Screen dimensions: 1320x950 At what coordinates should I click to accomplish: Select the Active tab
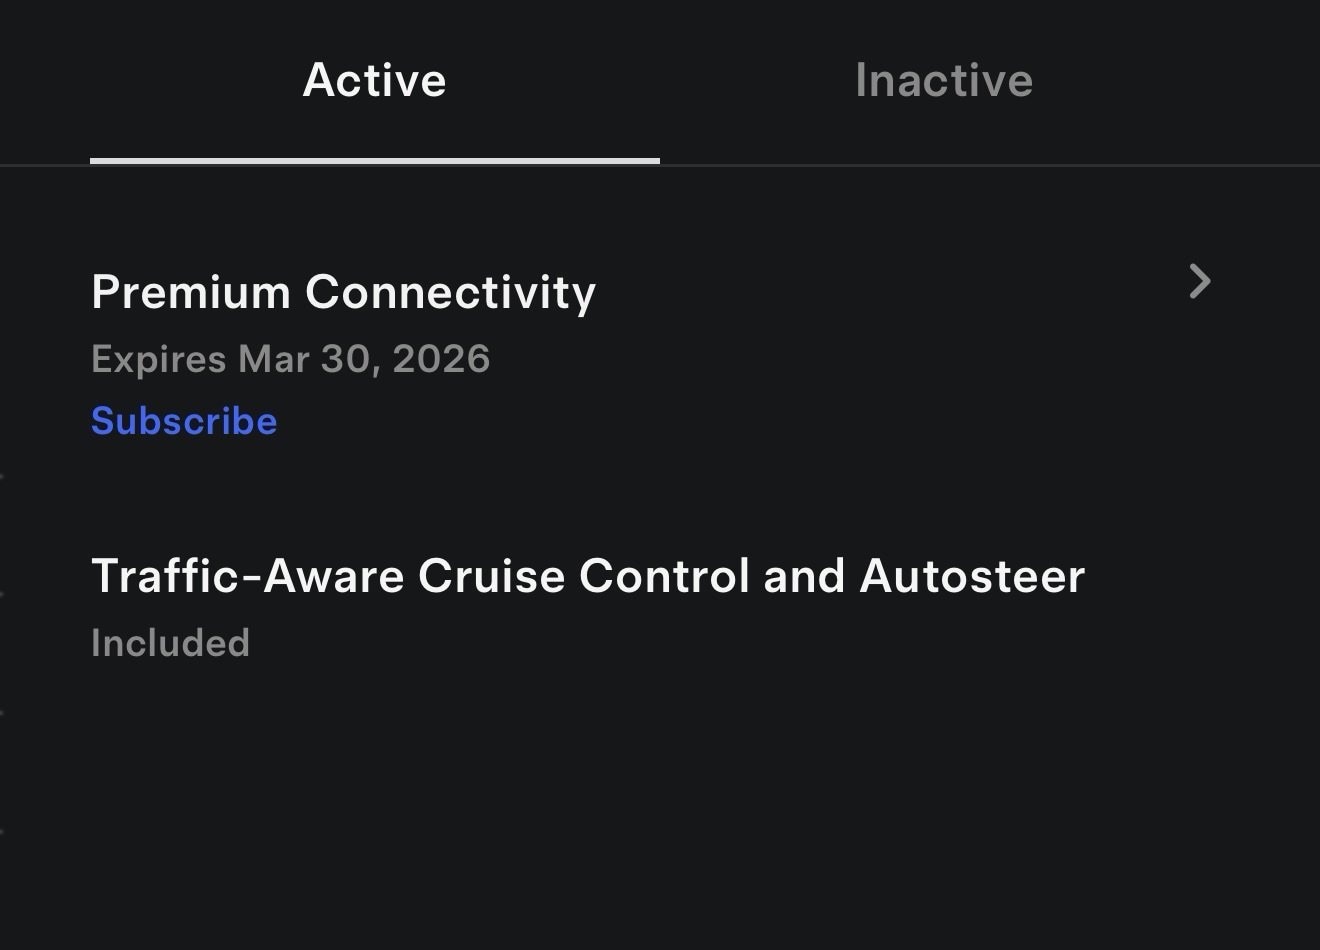pos(374,80)
